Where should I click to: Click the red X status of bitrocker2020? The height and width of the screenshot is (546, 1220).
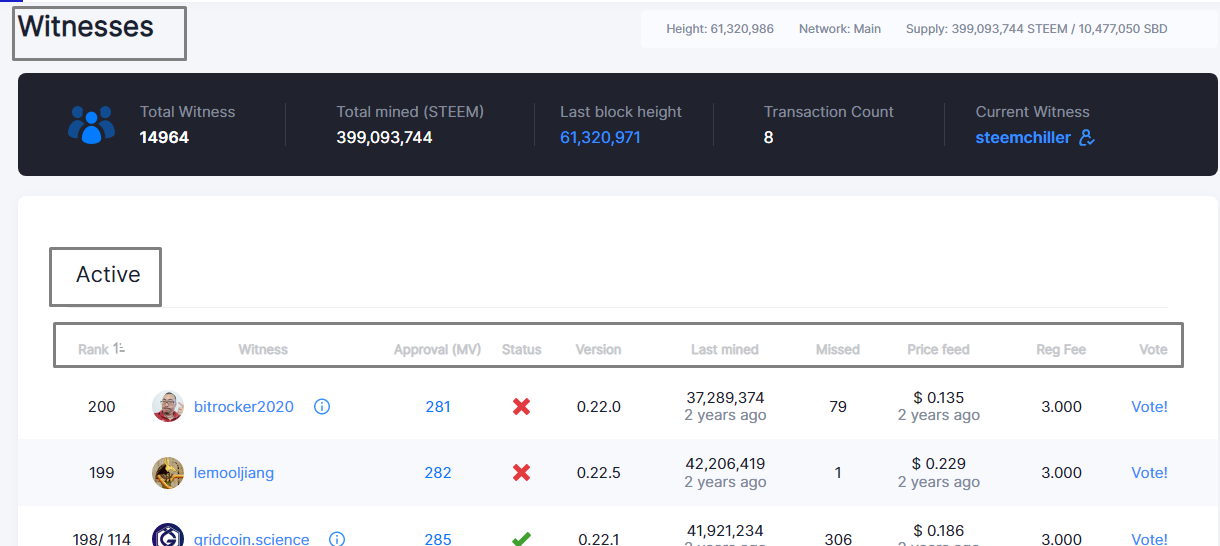(521, 407)
